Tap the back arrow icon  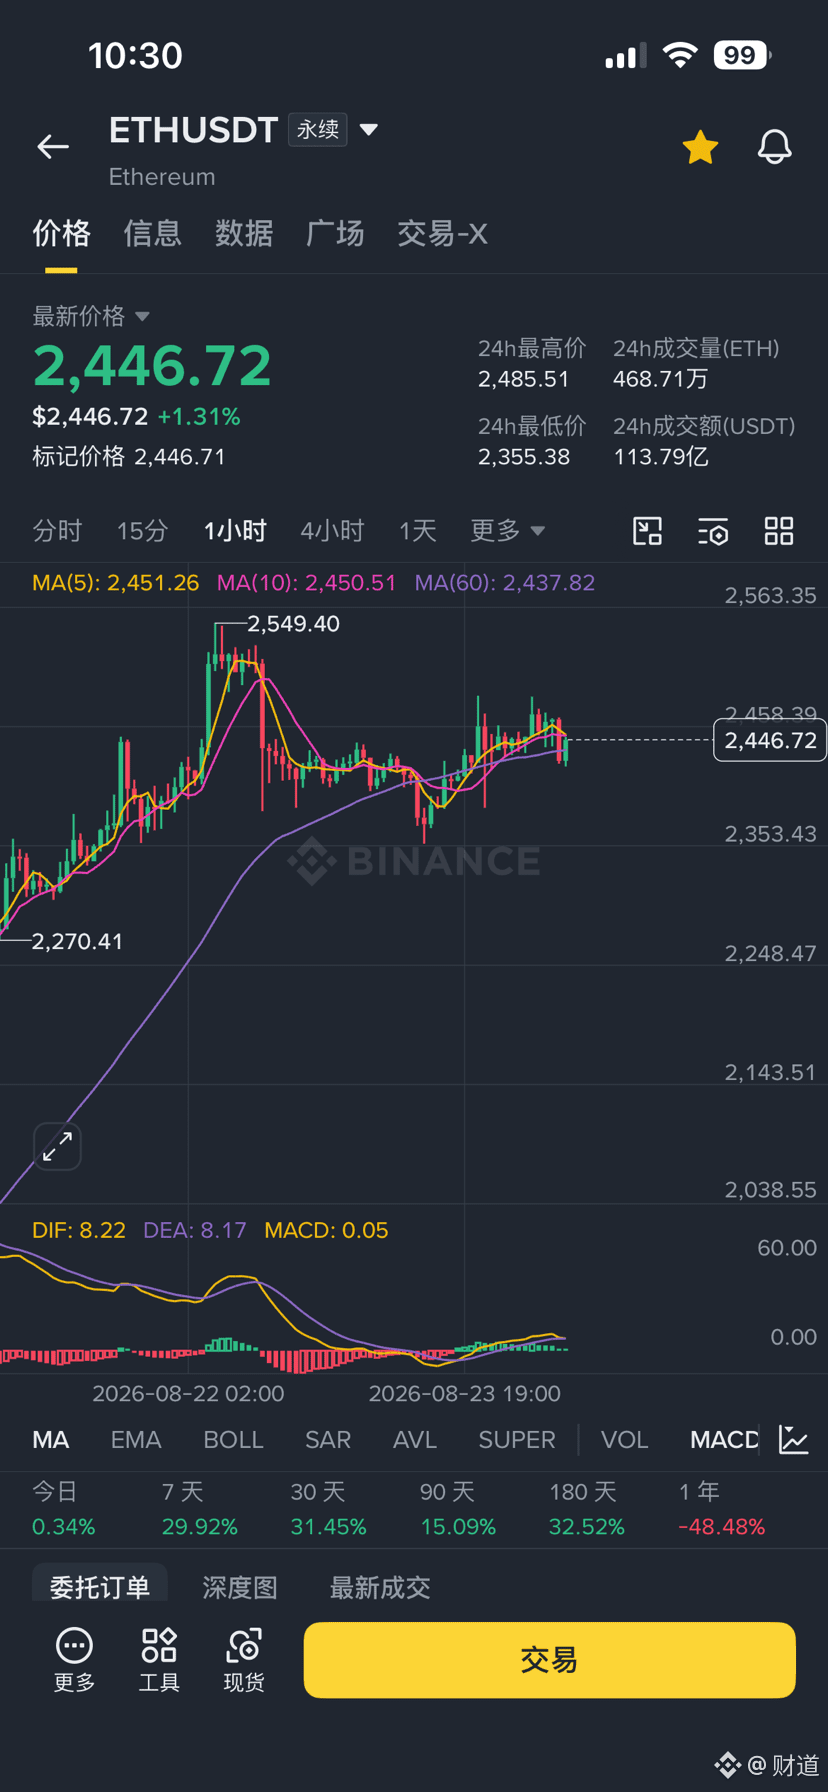[x=53, y=147]
